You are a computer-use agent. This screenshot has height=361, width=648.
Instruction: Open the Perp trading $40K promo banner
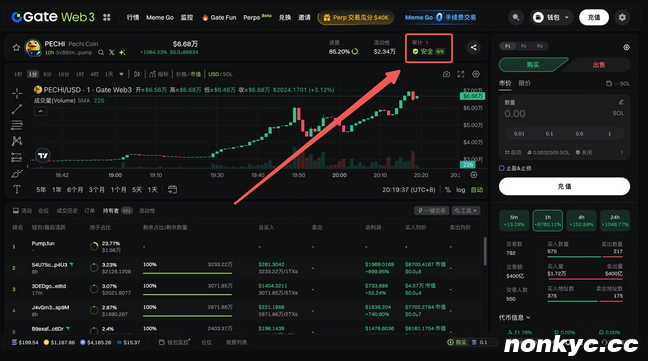point(356,17)
